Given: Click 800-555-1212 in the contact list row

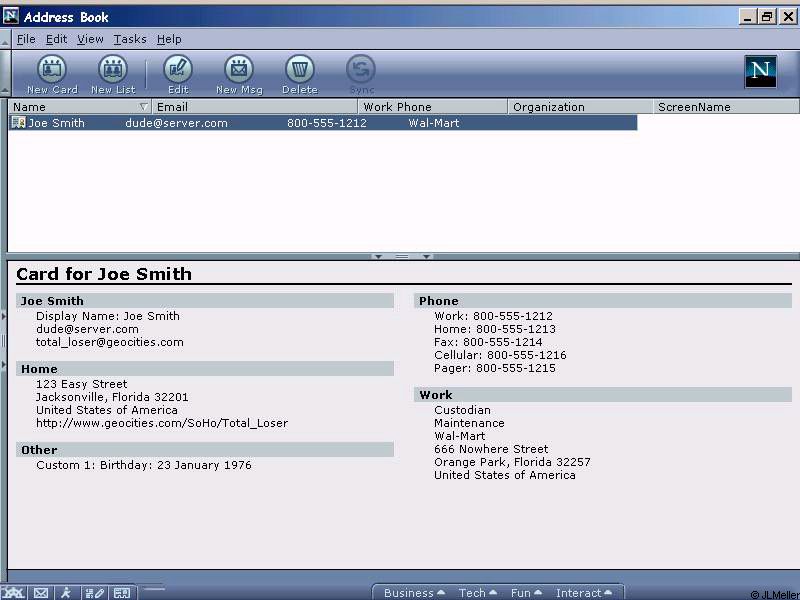Looking at the screenshot, I should [327, 123].
